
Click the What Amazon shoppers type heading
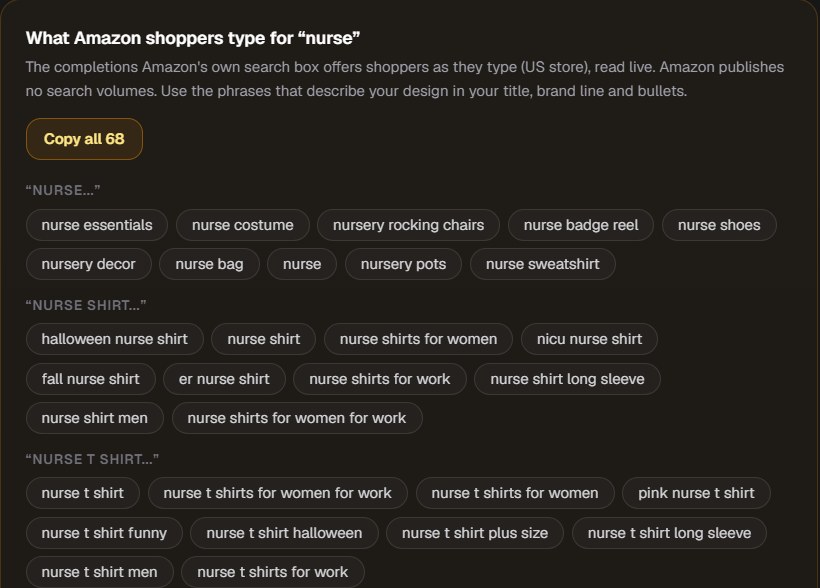[193, 38]
